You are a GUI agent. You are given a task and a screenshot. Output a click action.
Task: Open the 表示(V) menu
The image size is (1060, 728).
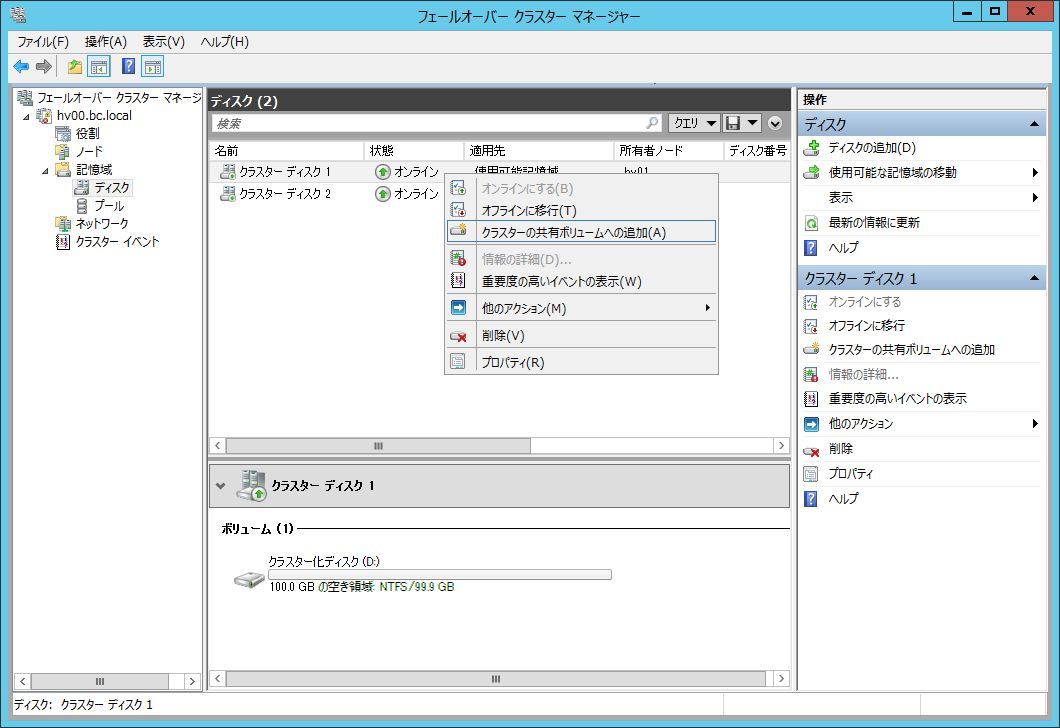[164, 42]
